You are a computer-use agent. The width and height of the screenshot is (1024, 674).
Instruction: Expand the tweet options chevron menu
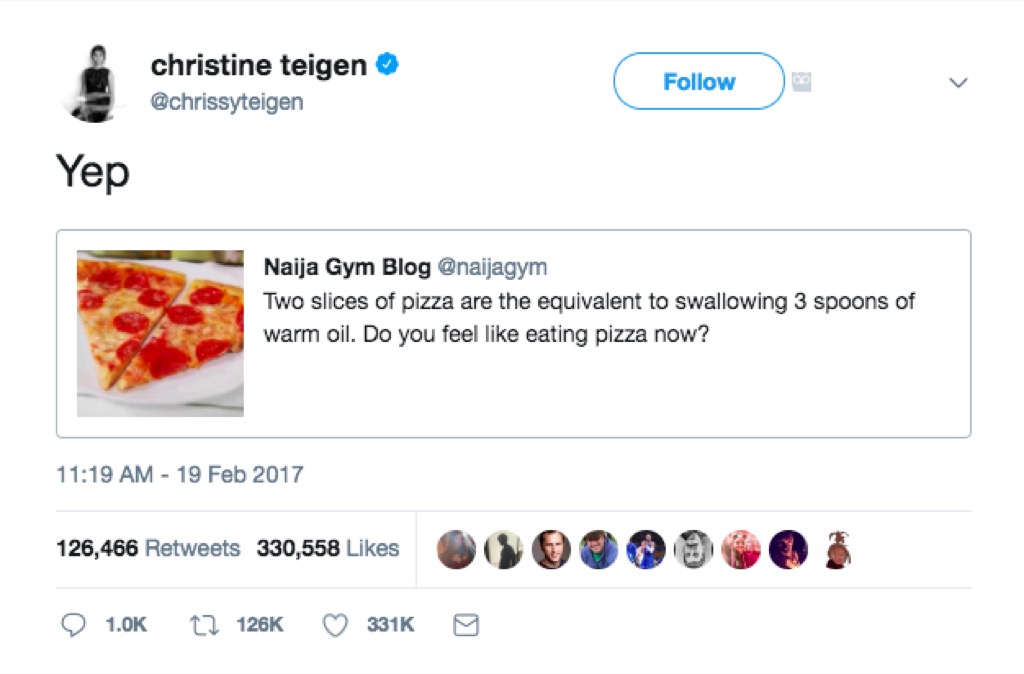(x=958, y=83)
